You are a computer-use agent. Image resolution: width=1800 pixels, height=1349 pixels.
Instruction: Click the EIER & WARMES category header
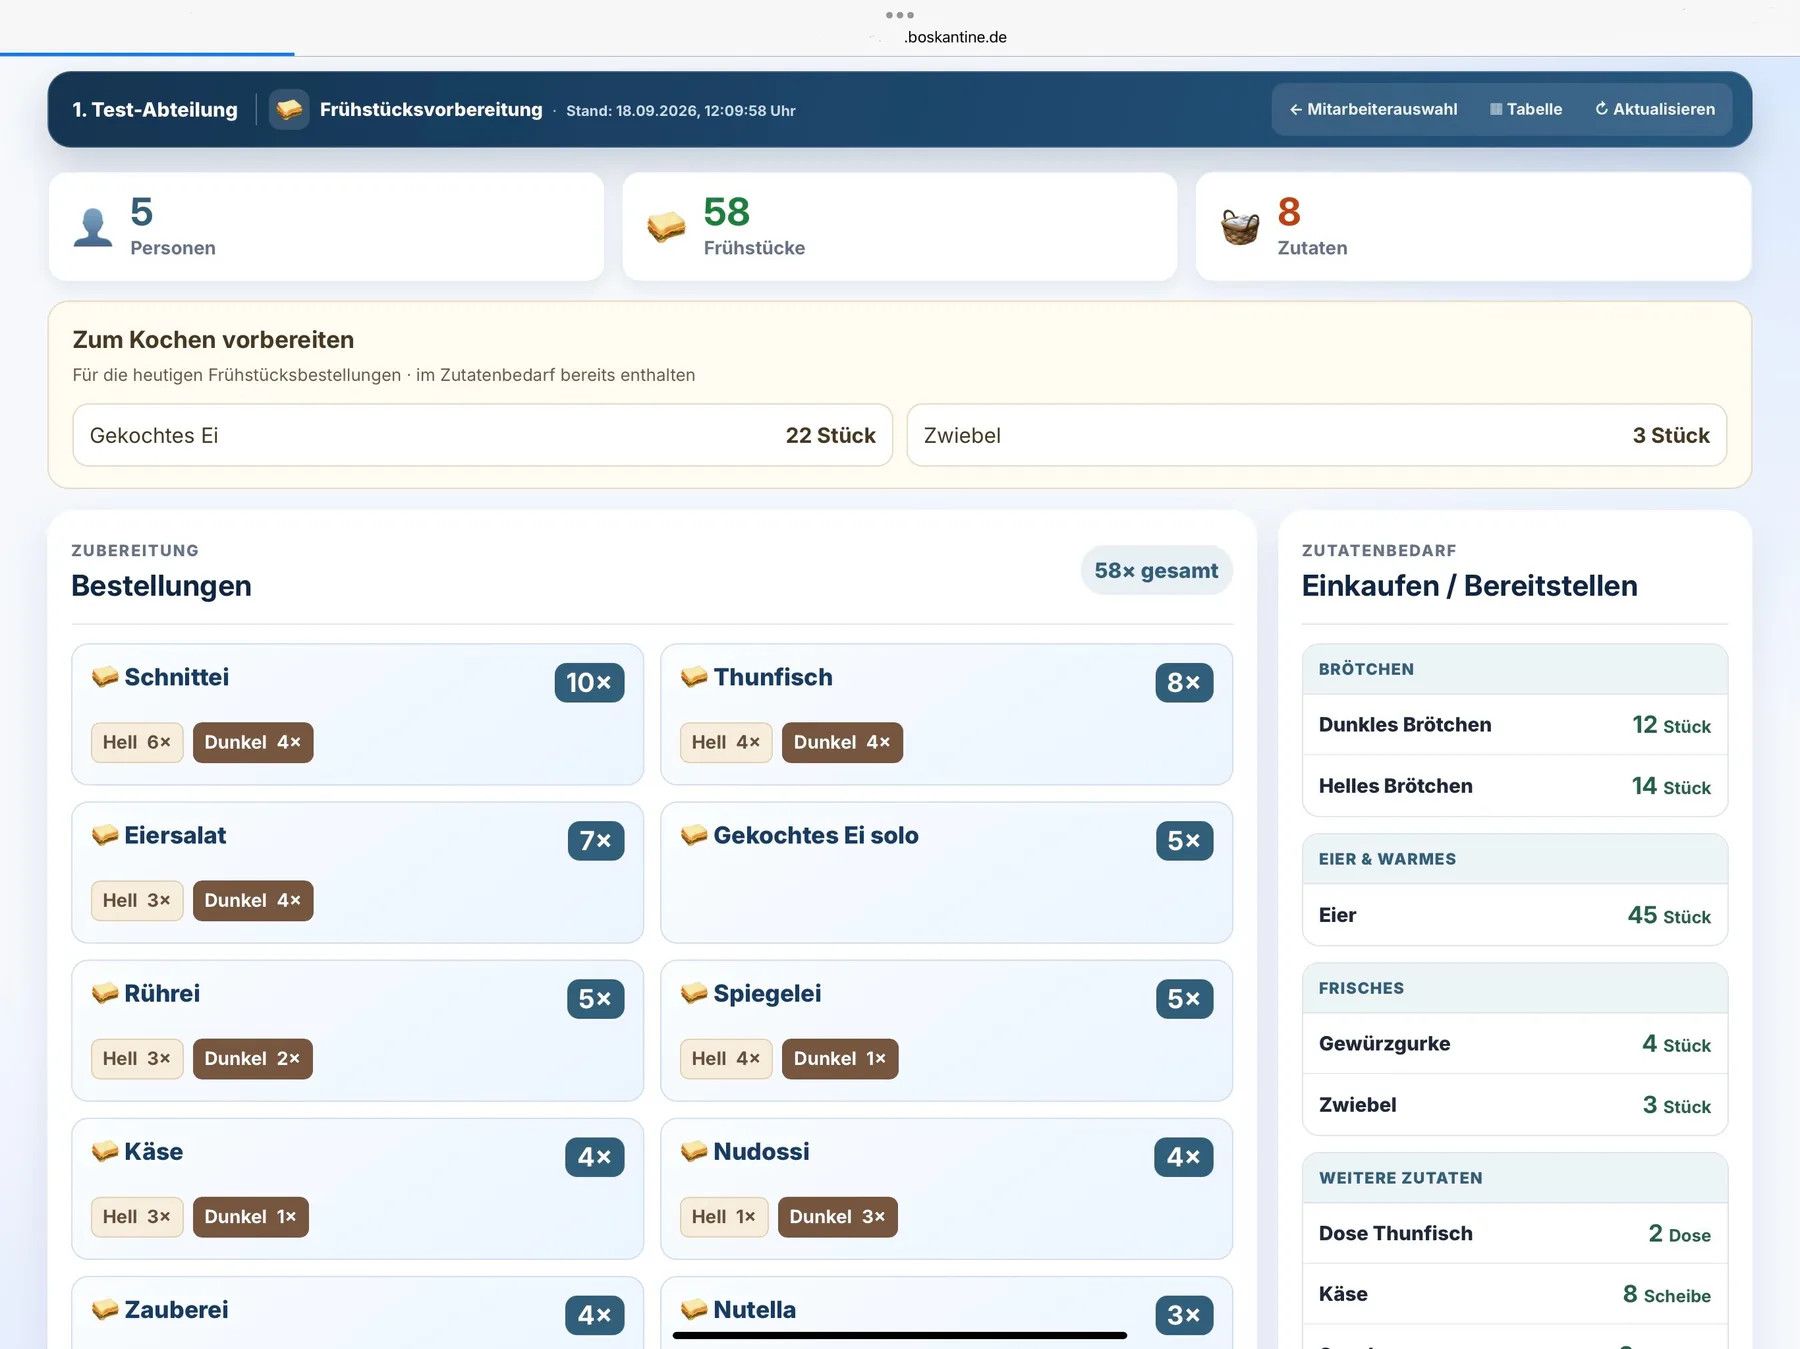tap(1515, 859)
